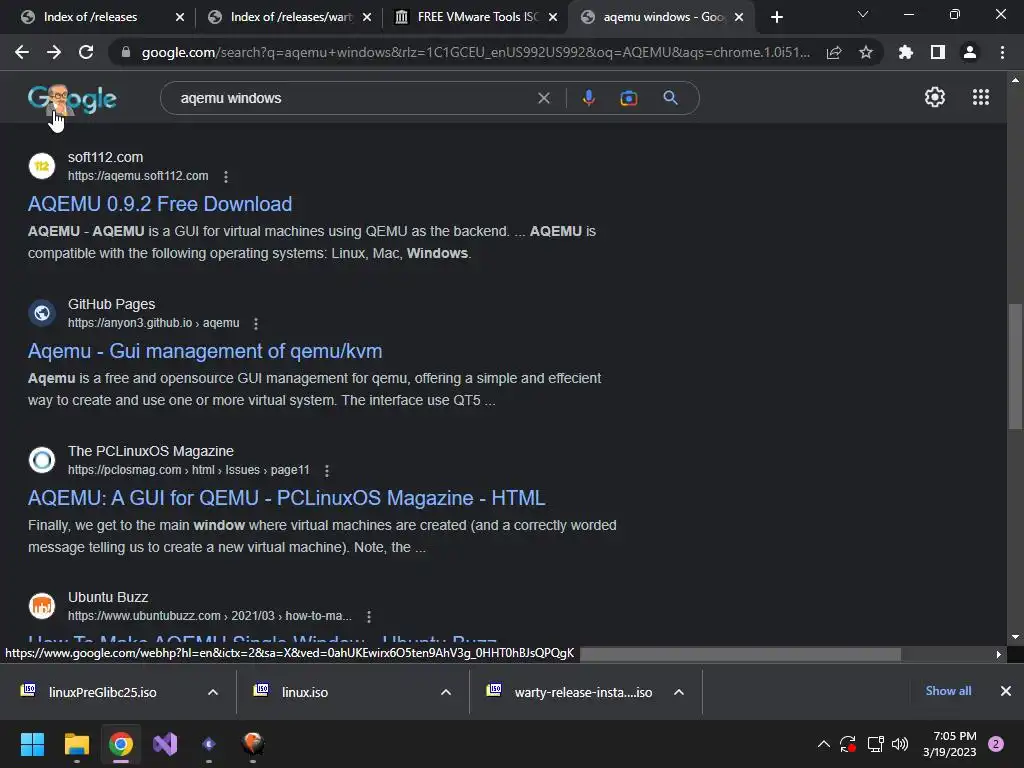Screen dimensions: 1024x768
Task: Click the GitHub Pages globe favicon
Action: [42, 313]
